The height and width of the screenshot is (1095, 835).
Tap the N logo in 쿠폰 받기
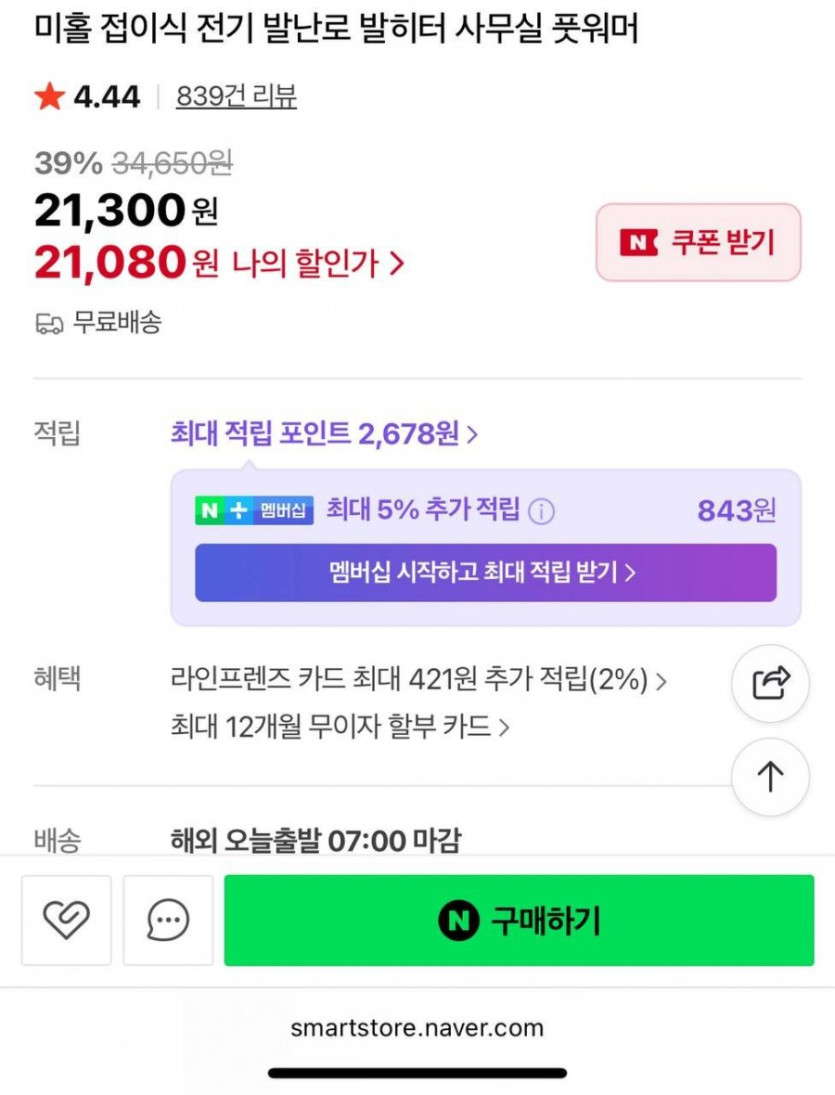[x=639, y=242]
